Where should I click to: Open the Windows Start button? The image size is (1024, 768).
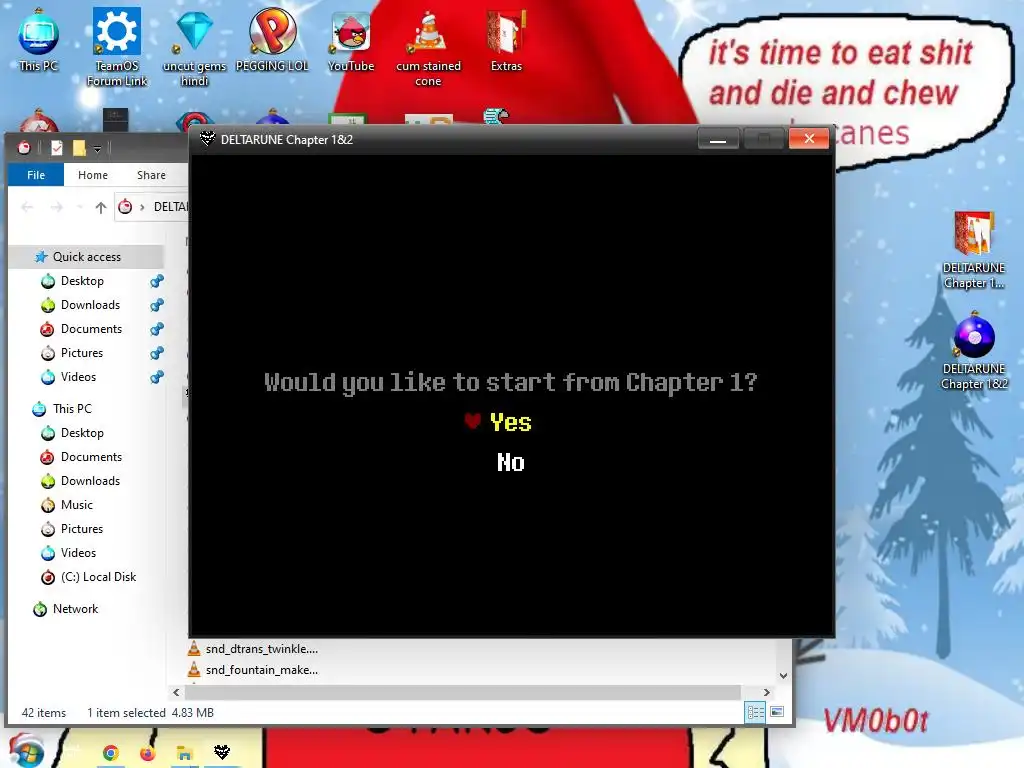25,750
